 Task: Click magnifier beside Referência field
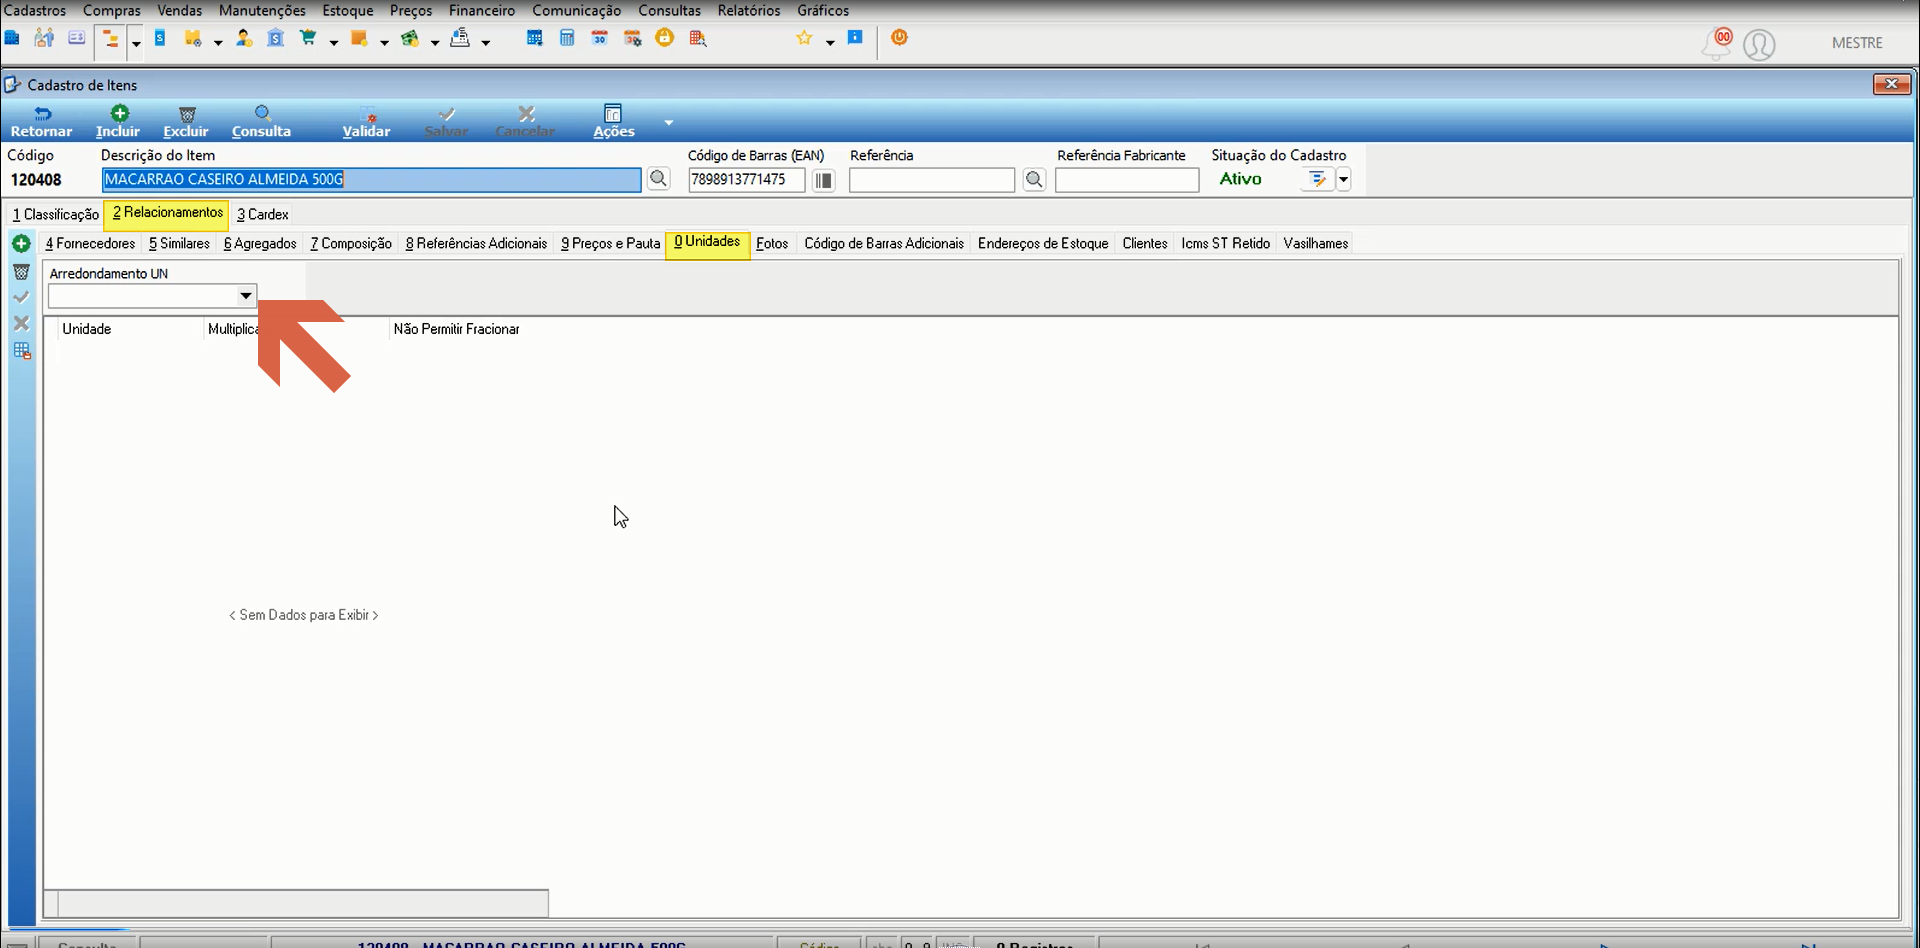pyautogui.click(x=1034, y=180)
